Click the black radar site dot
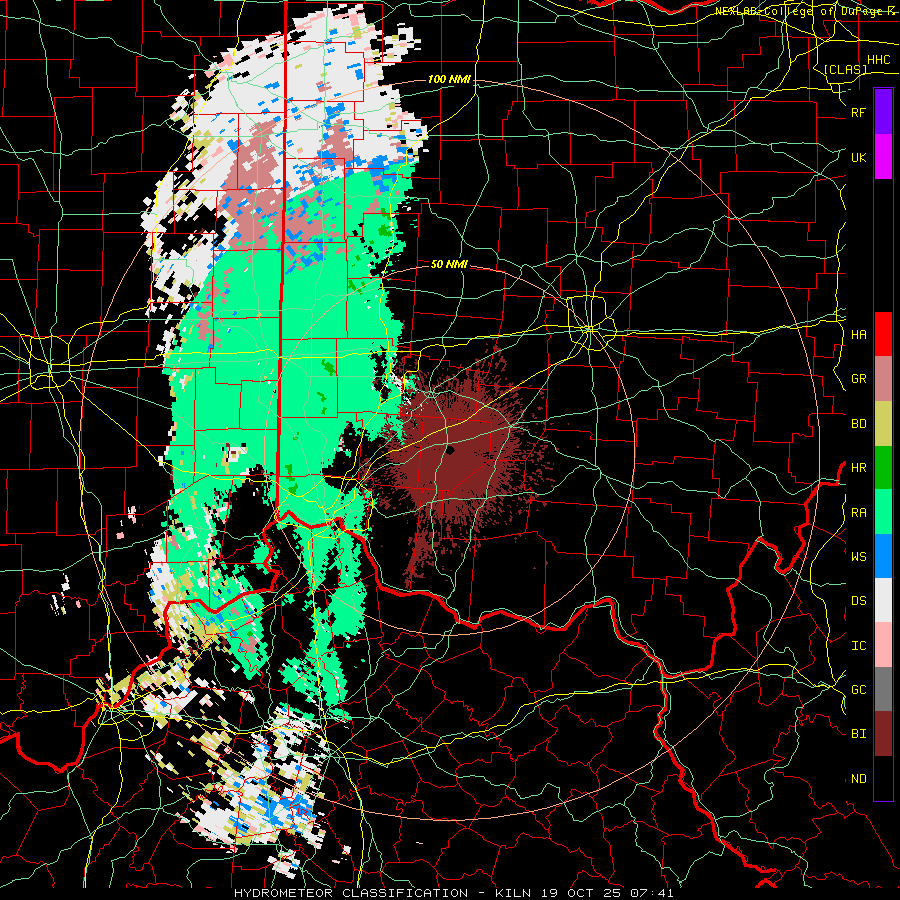The height and width of the screenshot is (900, 900). pyautogui.click(x=450, y=451)
